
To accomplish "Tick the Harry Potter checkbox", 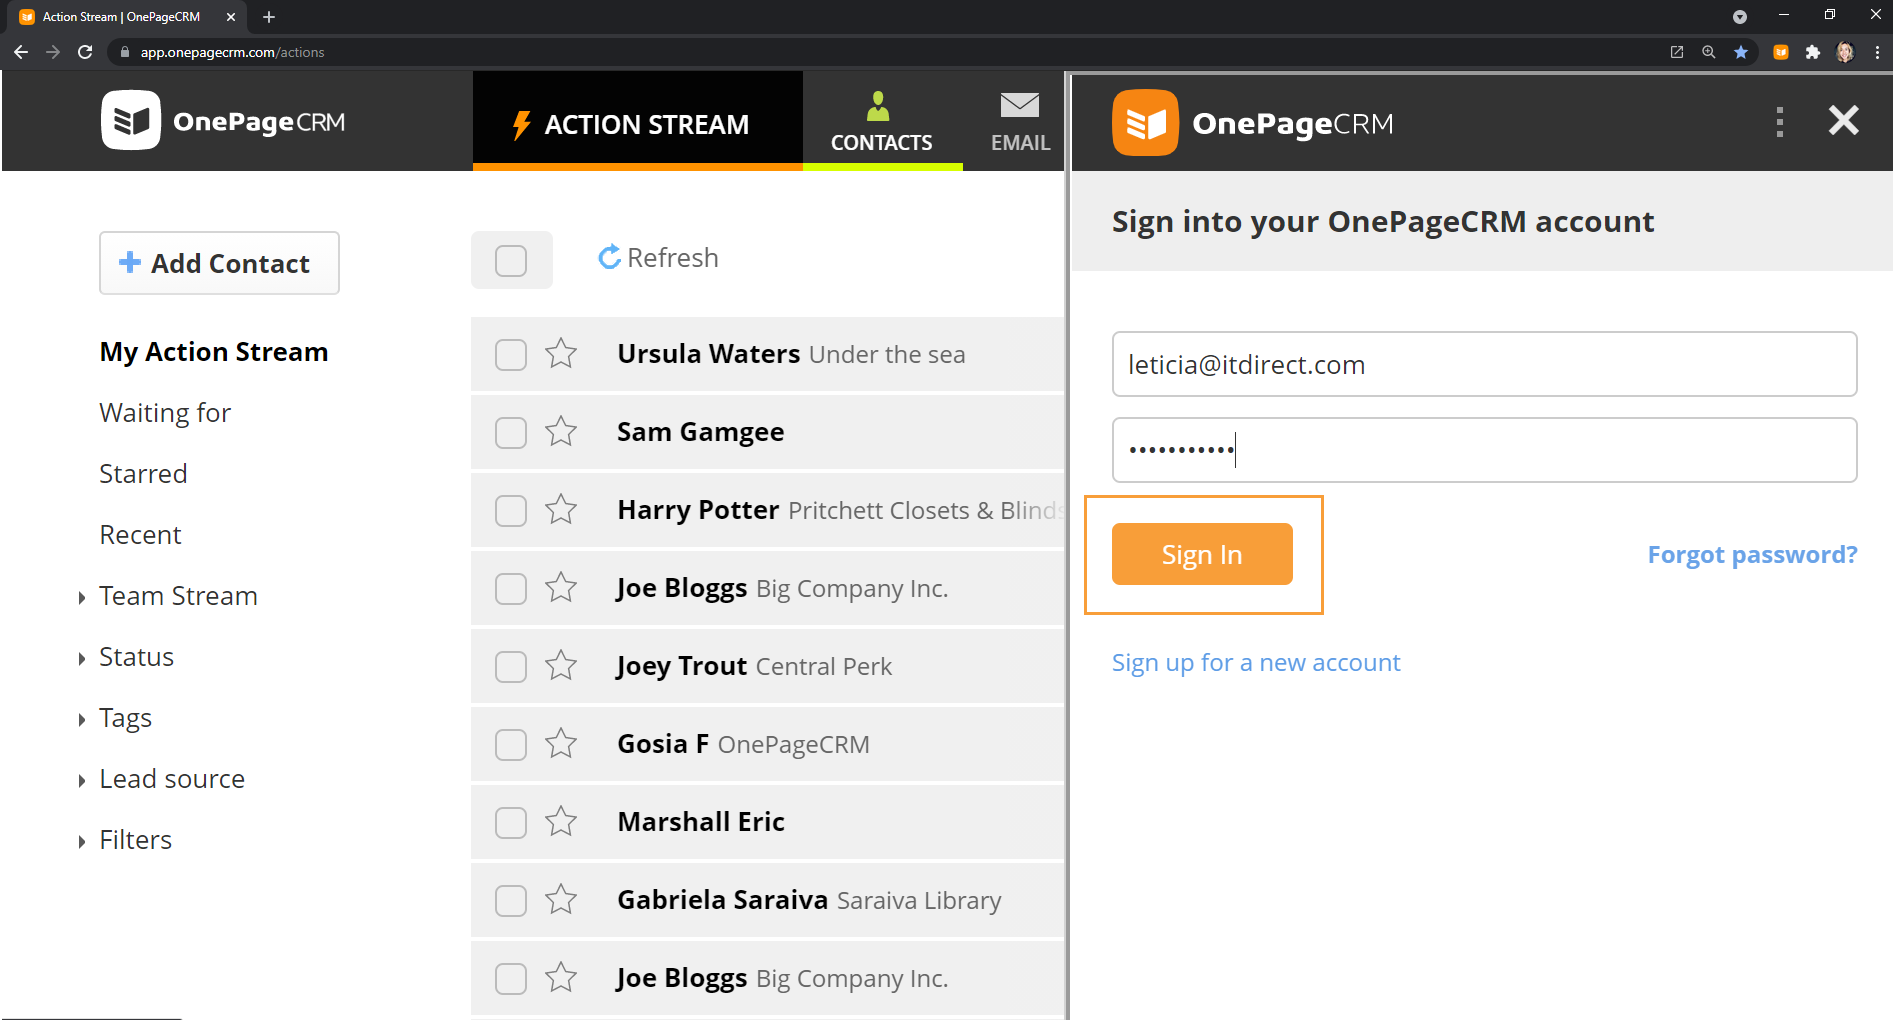I will [x=511, y=510].
